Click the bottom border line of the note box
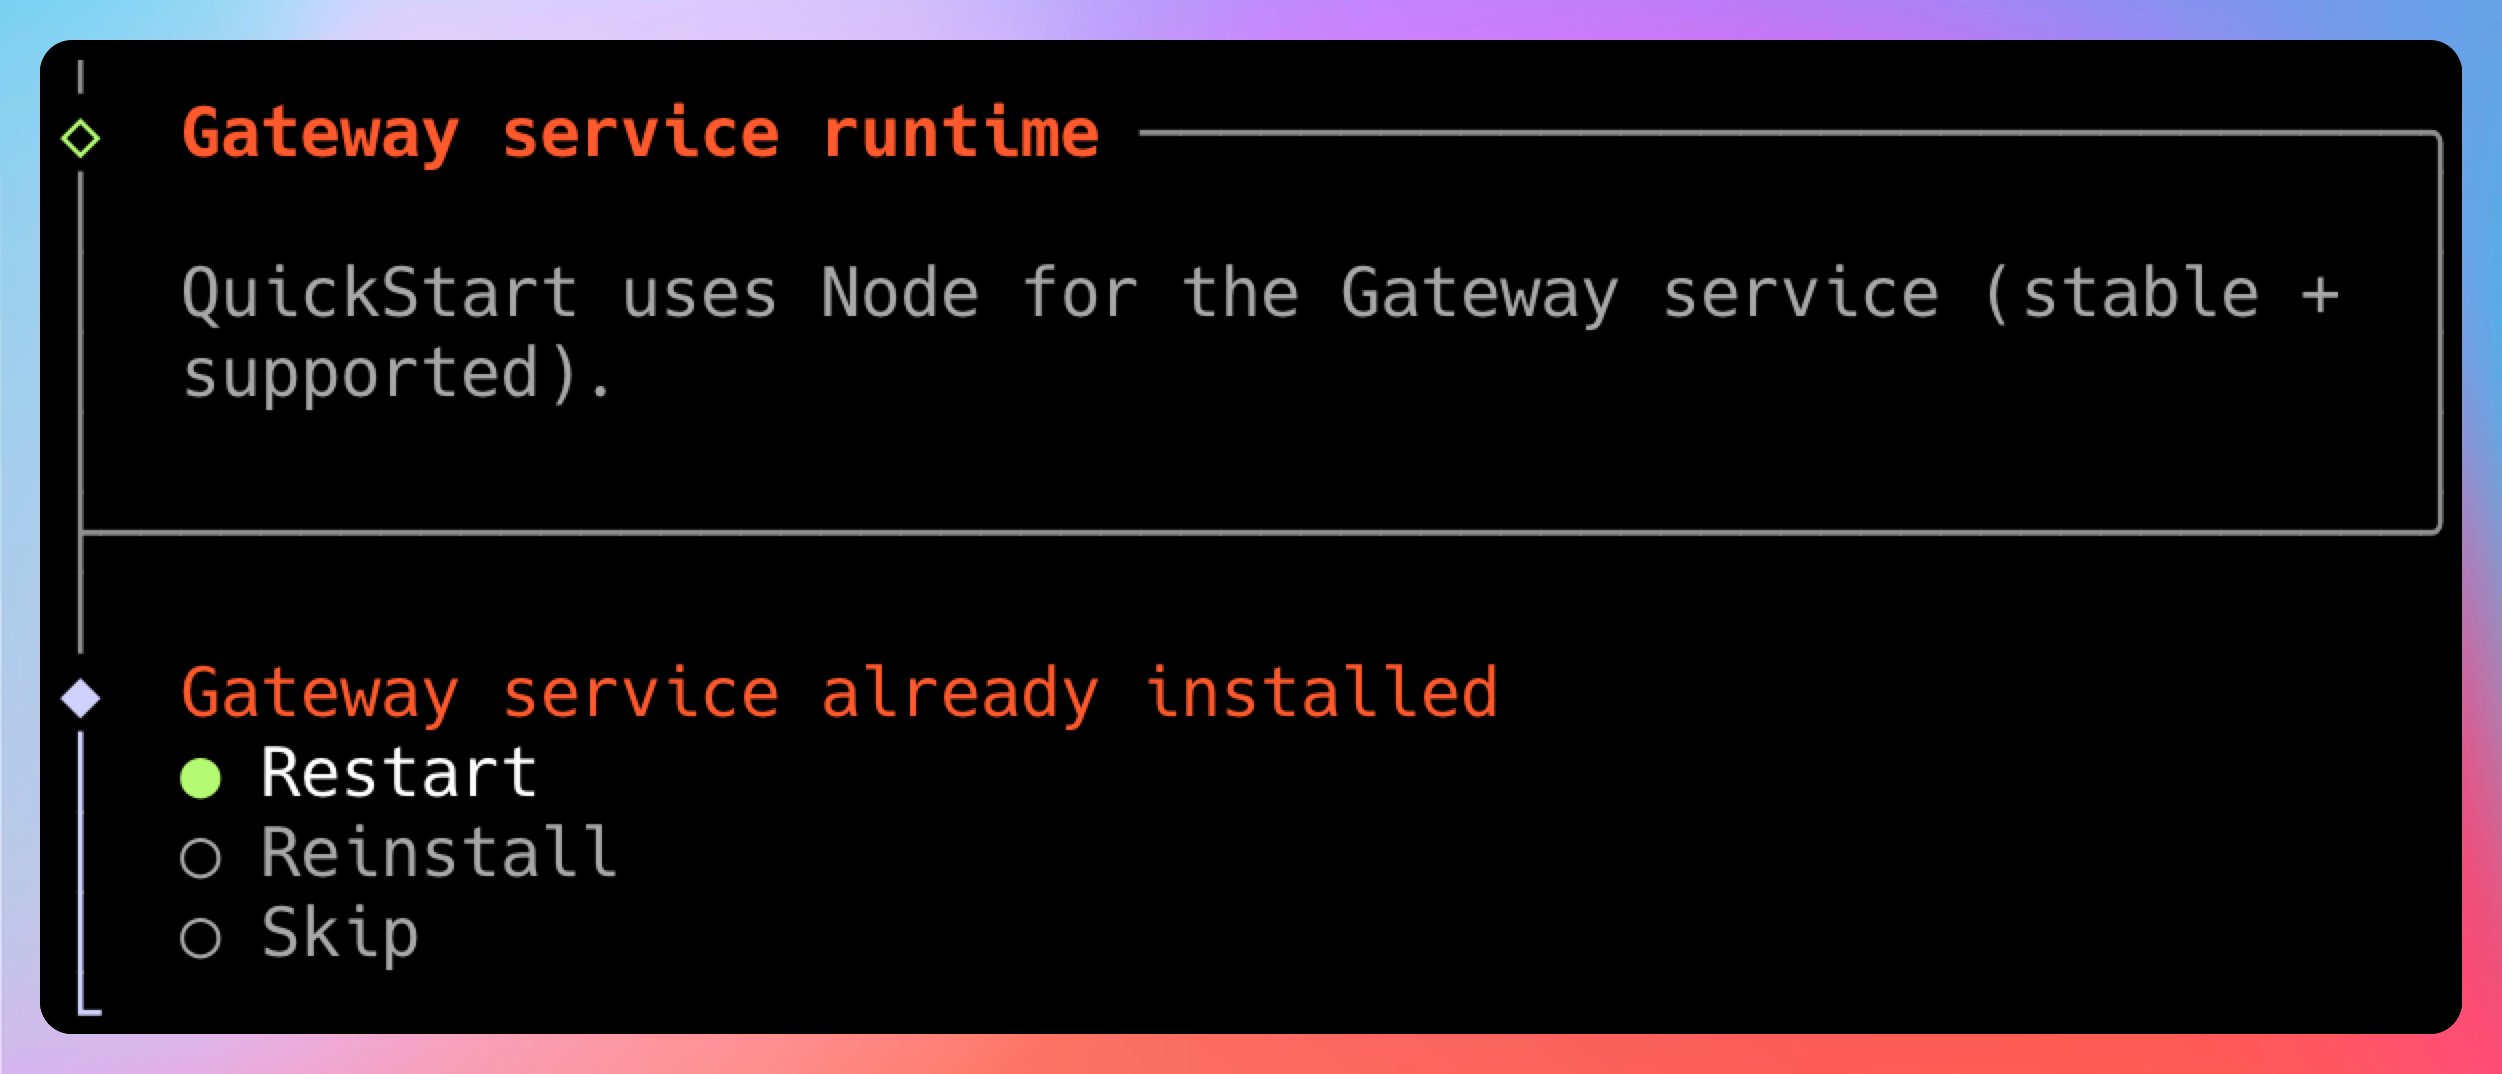 pos(1260,533)
